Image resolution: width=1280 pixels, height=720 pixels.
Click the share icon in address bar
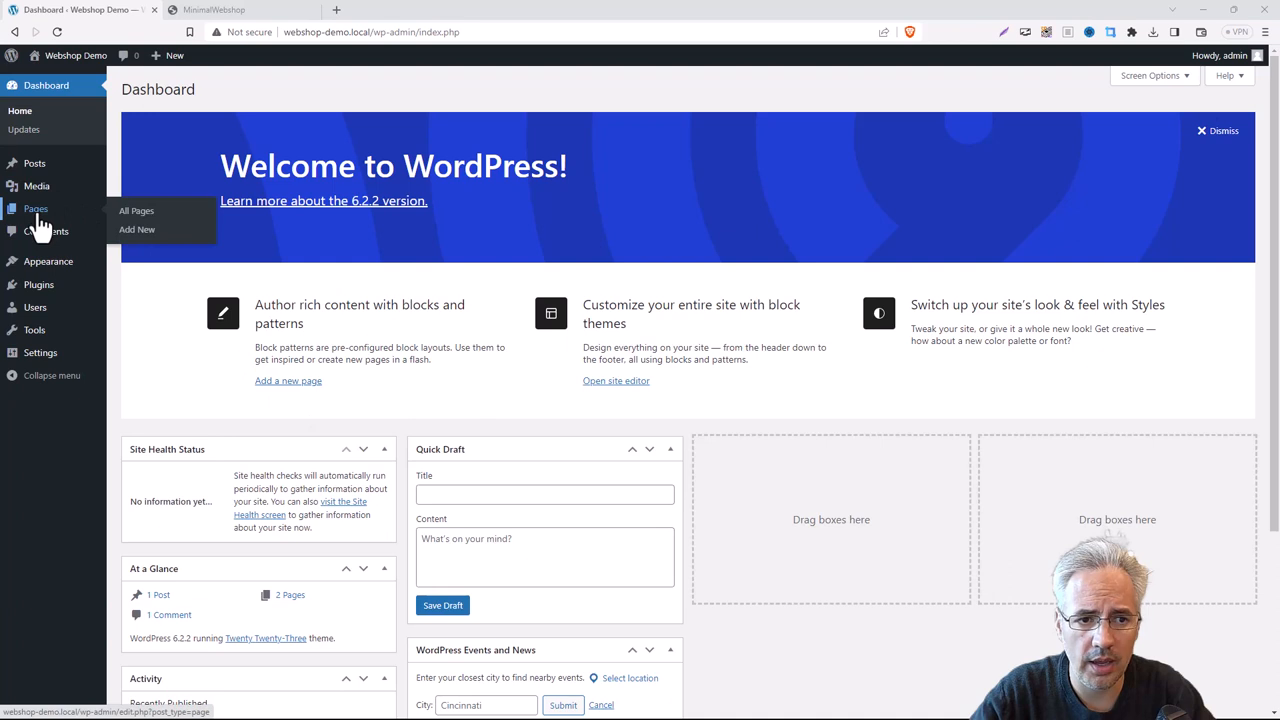pos(884,32)
